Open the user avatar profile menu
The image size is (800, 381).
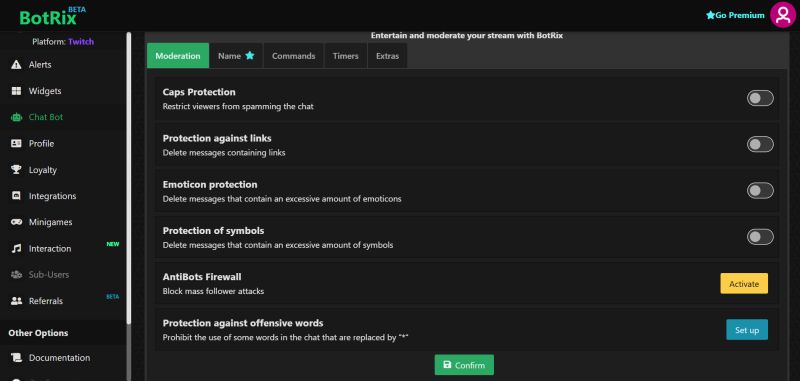click(783, 15)
